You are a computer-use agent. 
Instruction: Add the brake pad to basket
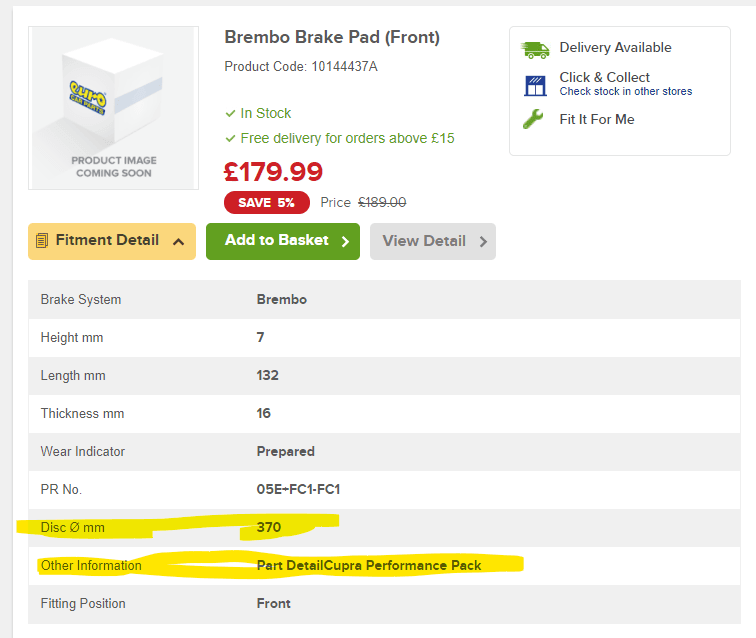pos(276,241)
